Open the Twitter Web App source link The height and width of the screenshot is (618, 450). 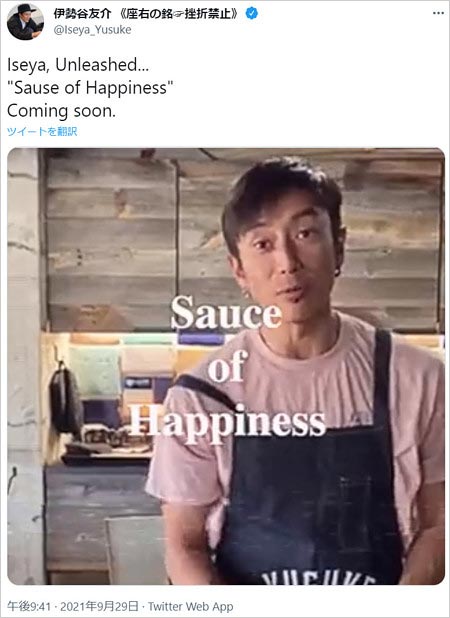(x=190, y=606)
